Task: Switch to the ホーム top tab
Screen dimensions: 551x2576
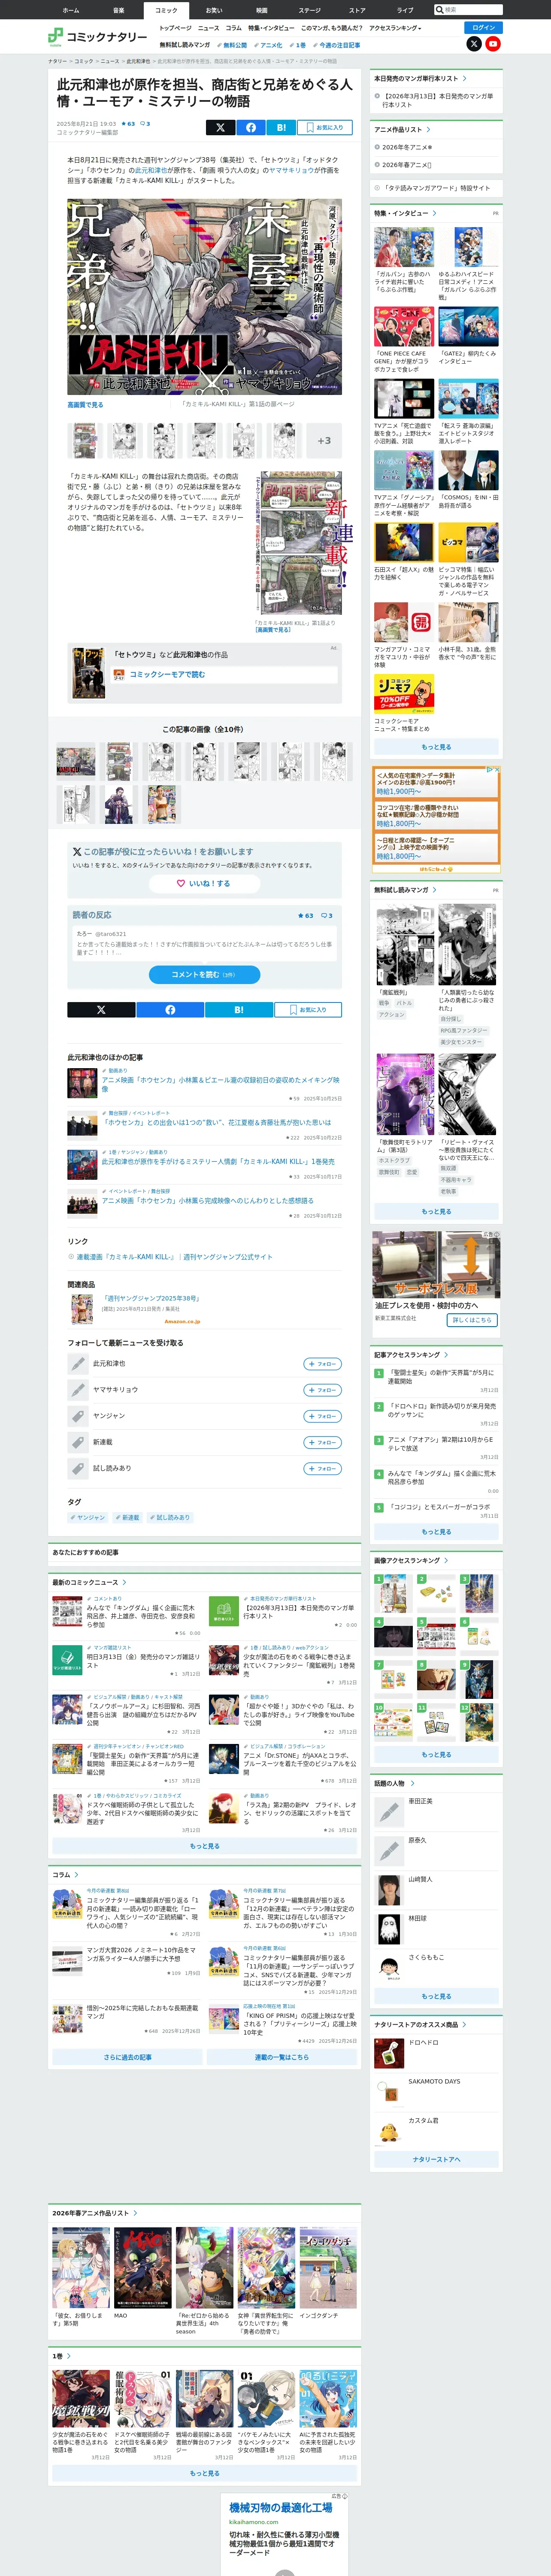Action: (x=71, y=10)
